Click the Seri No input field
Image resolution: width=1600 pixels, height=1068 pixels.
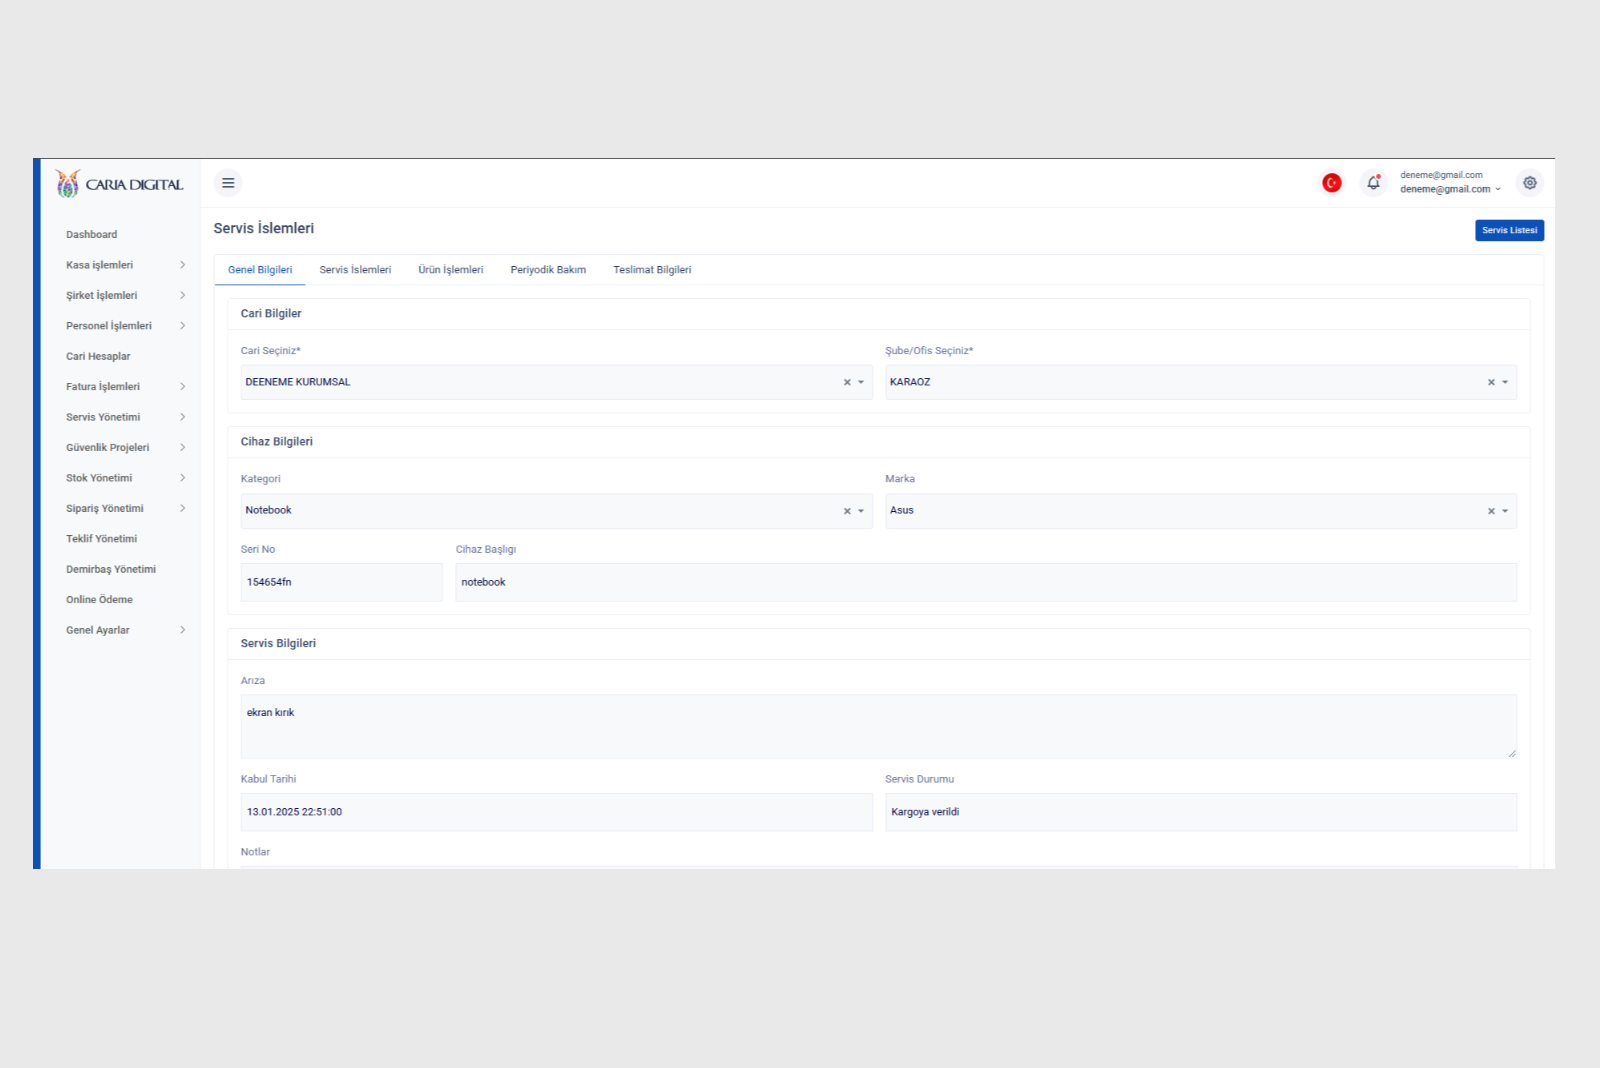(x=341, y=583)
